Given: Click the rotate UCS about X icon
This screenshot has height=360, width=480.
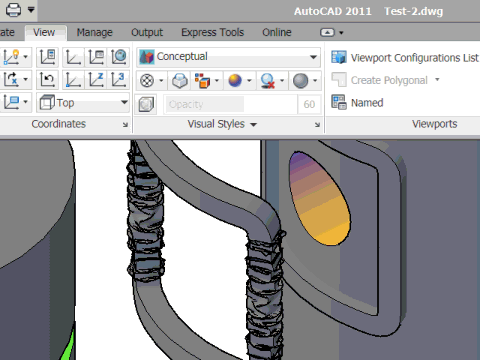Looking at the screenshot, I should [x=11, y=79].
